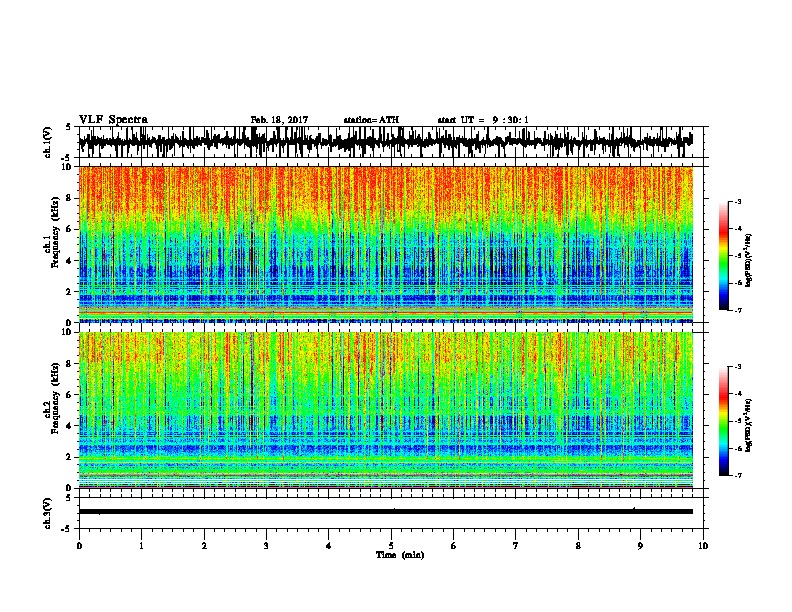Click time axis tick label '5'
The image size is (792, 612).
[391, 546]
